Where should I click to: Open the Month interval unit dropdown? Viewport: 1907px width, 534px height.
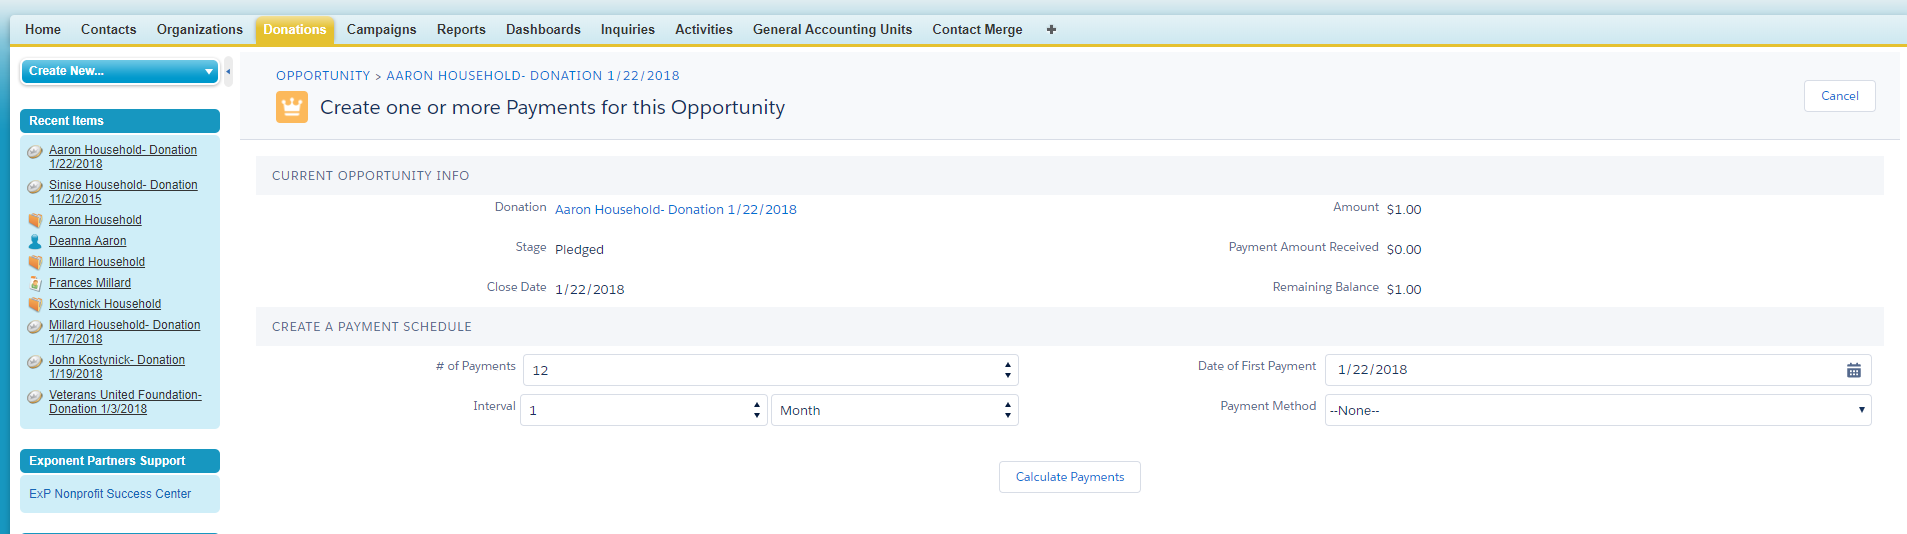894,410
